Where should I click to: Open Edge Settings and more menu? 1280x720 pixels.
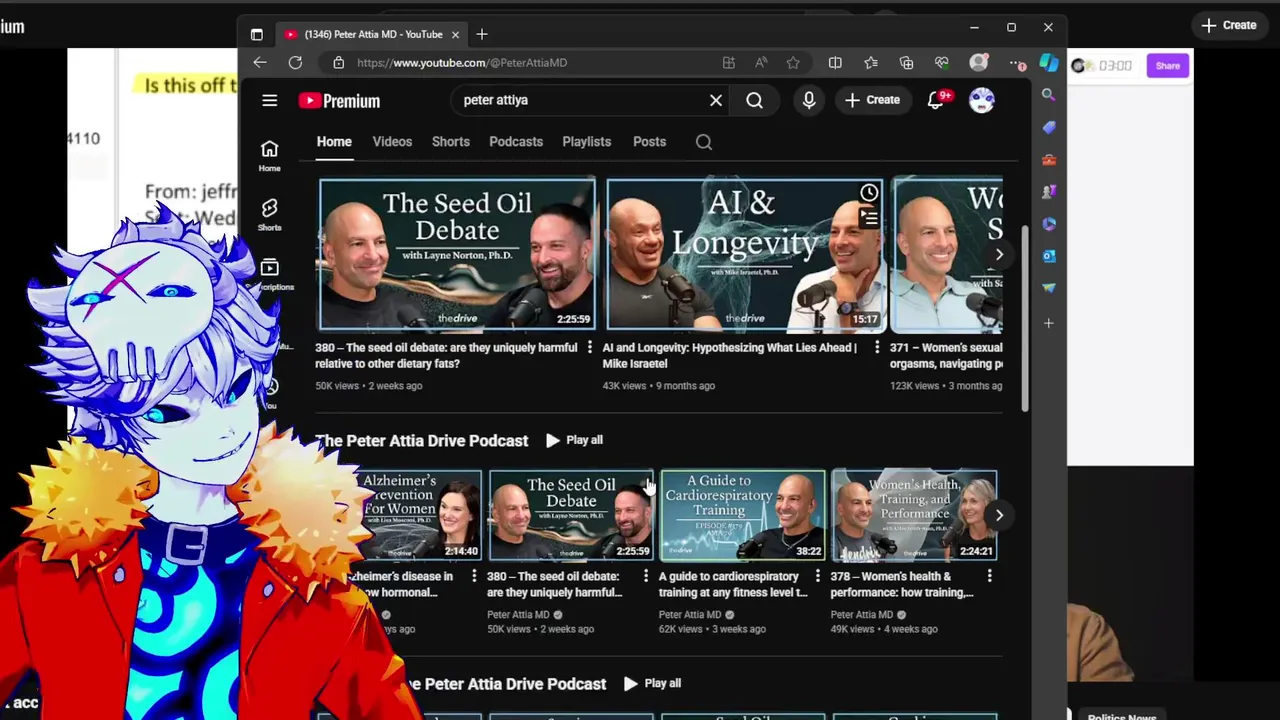pyautogui.click(x=1017, y=63)
